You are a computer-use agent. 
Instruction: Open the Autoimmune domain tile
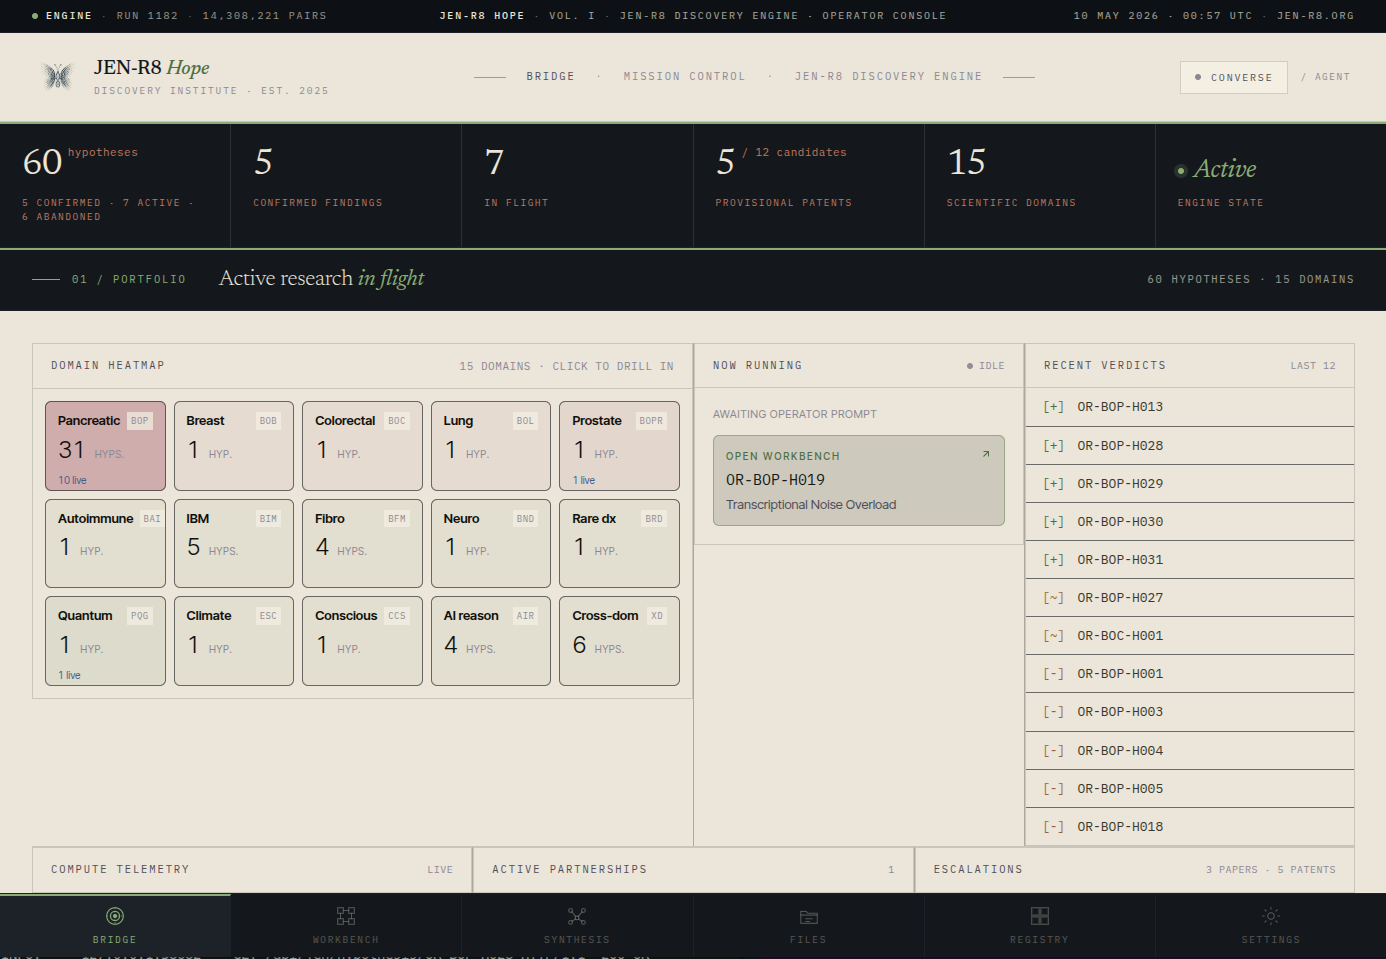click(x=105, y=543)
